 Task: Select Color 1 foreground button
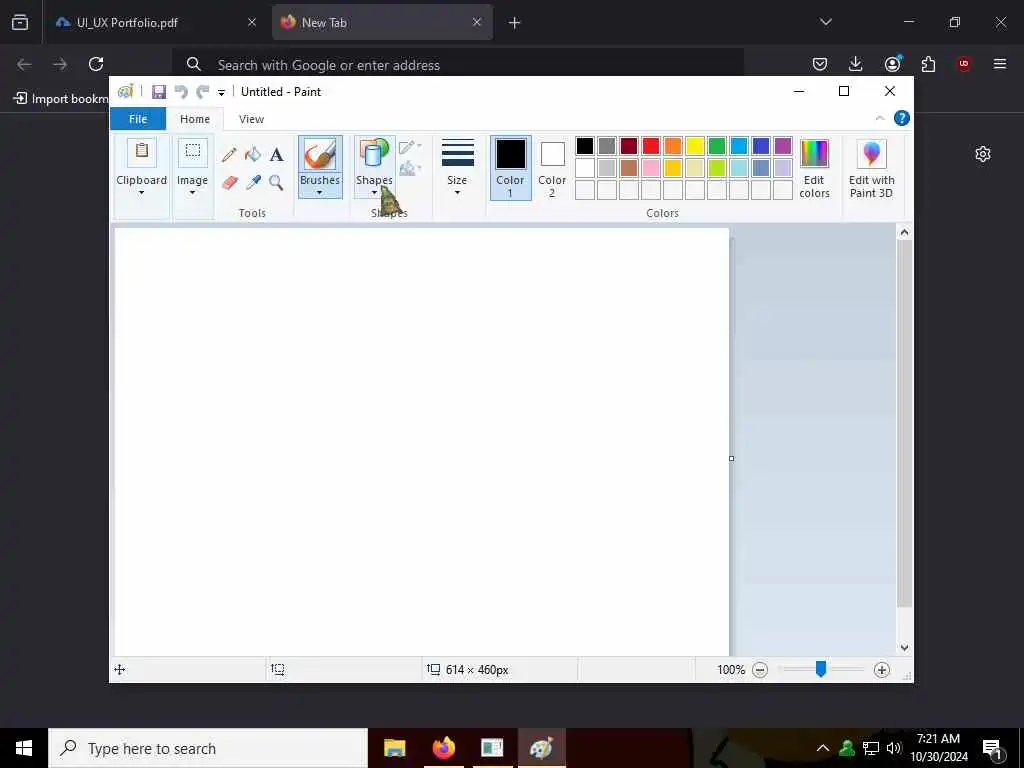click(510, 168)
